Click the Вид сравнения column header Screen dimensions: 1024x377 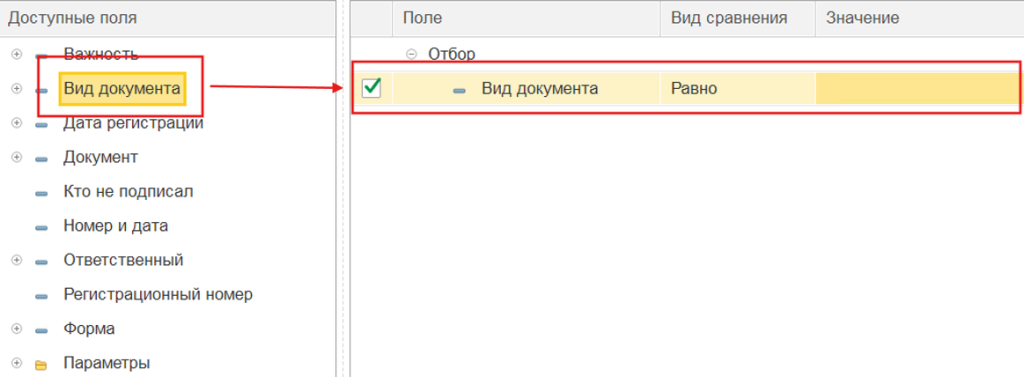(738, 18)
